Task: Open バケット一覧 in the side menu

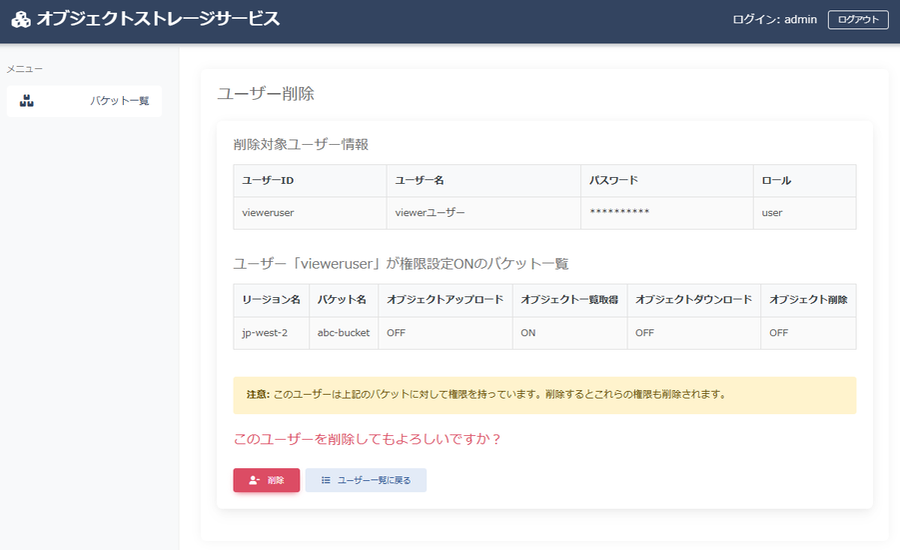Action: (84, 101)
